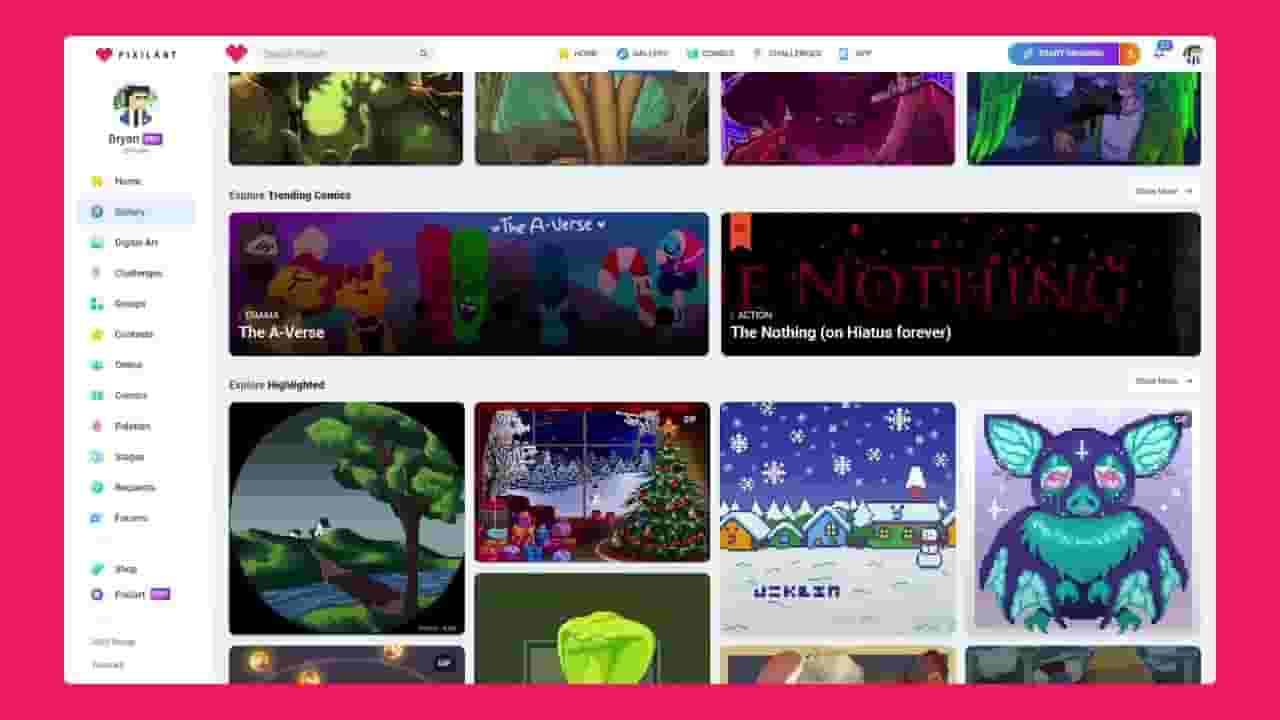The width and height of the screenshot is (1280, 720).
Task: Open the CHALLENGES tab in top navigation
Action: pos(787,54)
